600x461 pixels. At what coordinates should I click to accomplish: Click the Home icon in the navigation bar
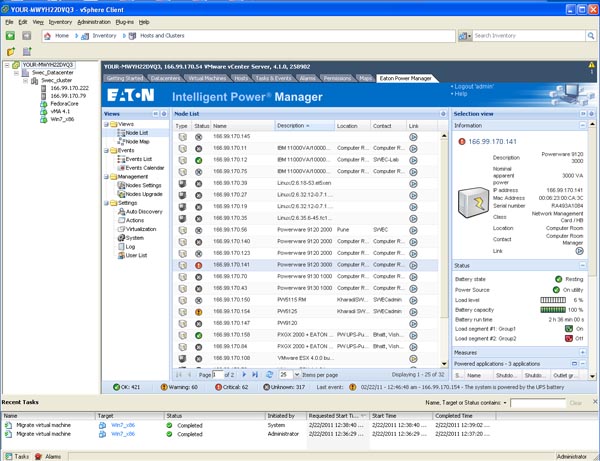[x=47, y=36]
